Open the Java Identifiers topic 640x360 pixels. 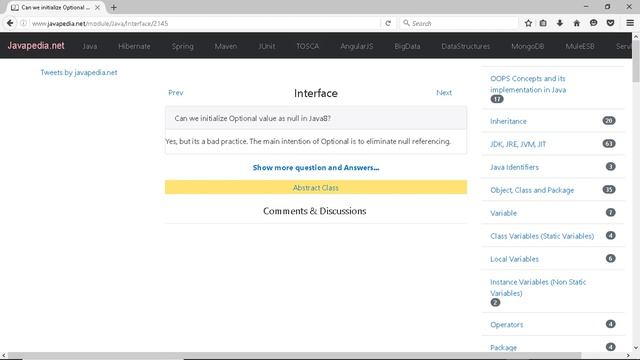(x=514, y=167)
